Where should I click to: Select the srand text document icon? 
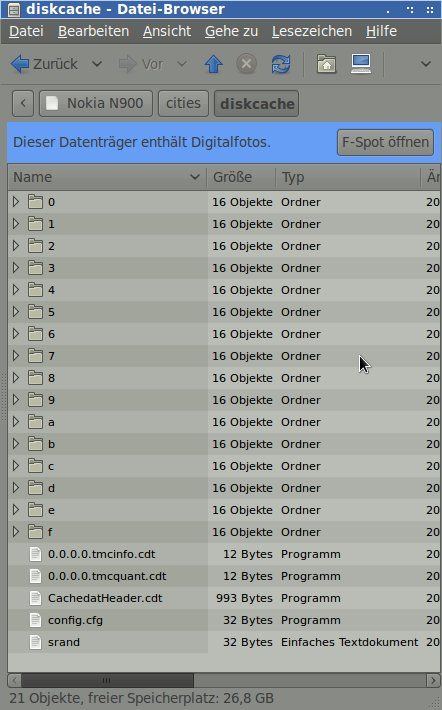(35, 642)
